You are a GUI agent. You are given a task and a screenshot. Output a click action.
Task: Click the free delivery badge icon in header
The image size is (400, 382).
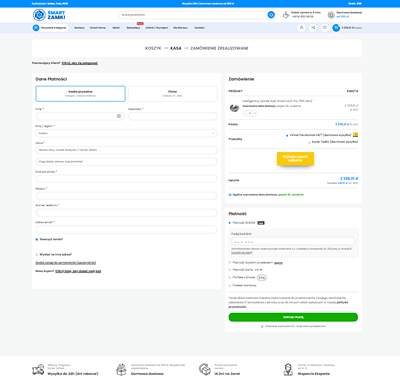[331, 15]
